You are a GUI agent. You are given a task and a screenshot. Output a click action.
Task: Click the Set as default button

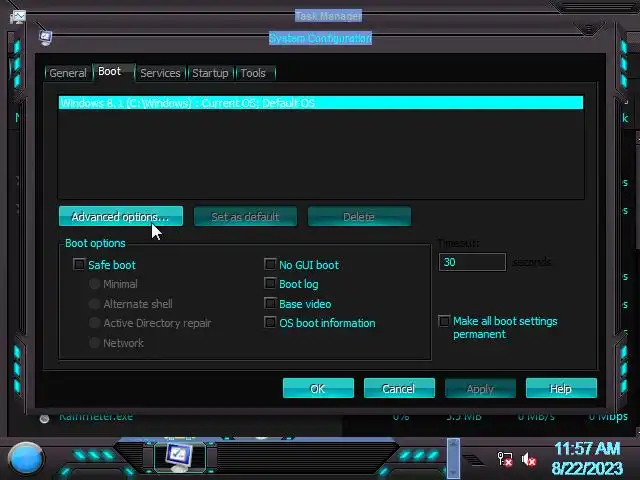tap(245, 216)
